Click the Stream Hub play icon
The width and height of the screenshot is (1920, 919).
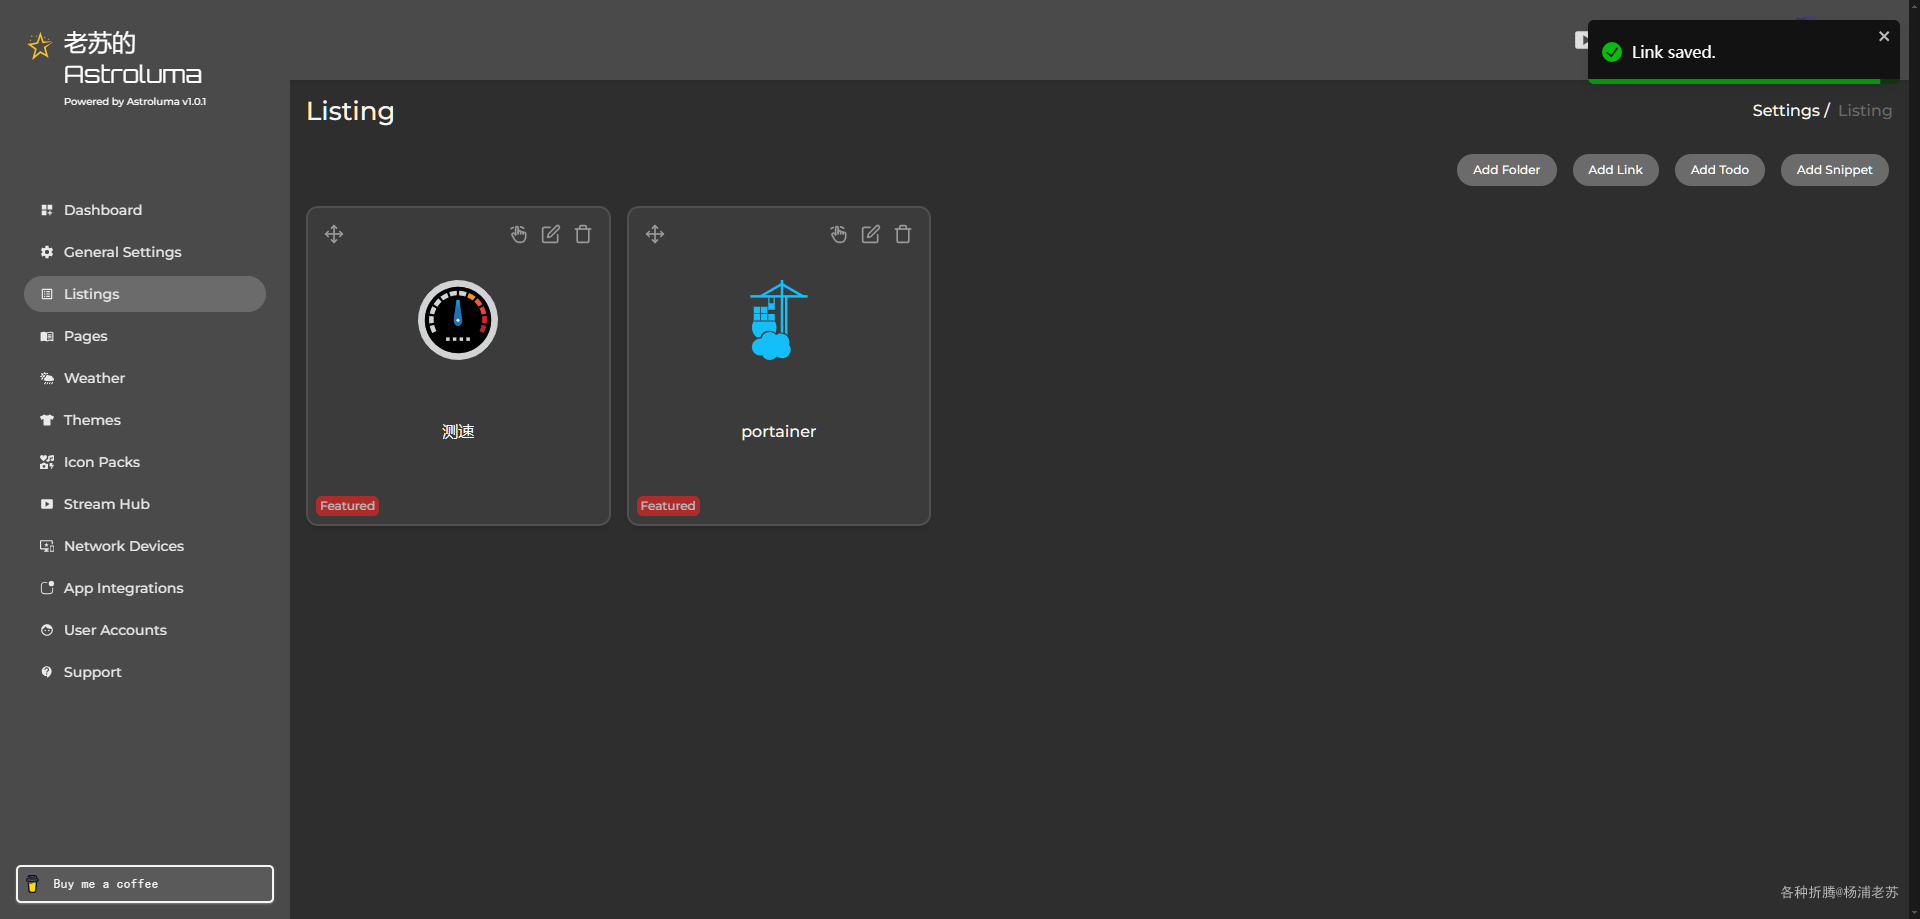[46, 504]
